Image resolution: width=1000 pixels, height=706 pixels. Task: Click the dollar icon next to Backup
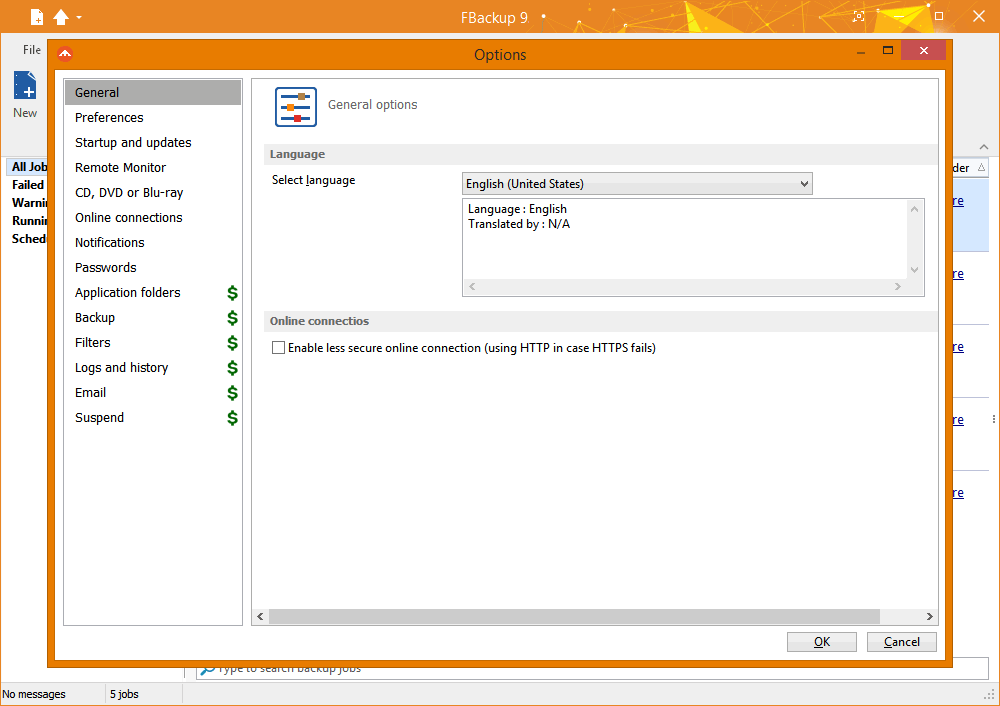[232, 318]
